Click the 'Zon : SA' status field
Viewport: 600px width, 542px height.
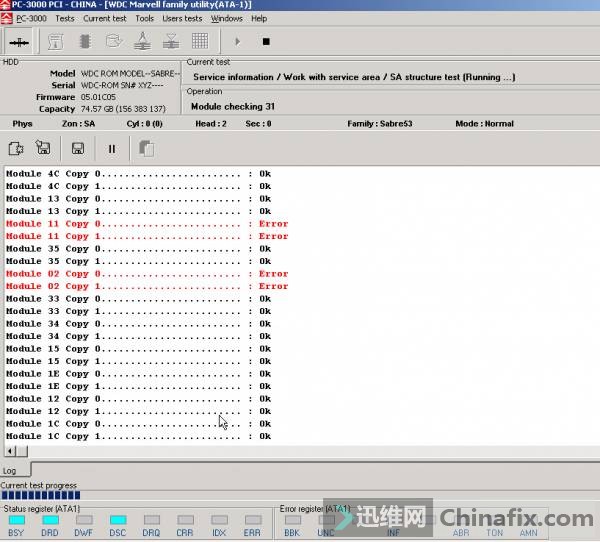[78, 124]
